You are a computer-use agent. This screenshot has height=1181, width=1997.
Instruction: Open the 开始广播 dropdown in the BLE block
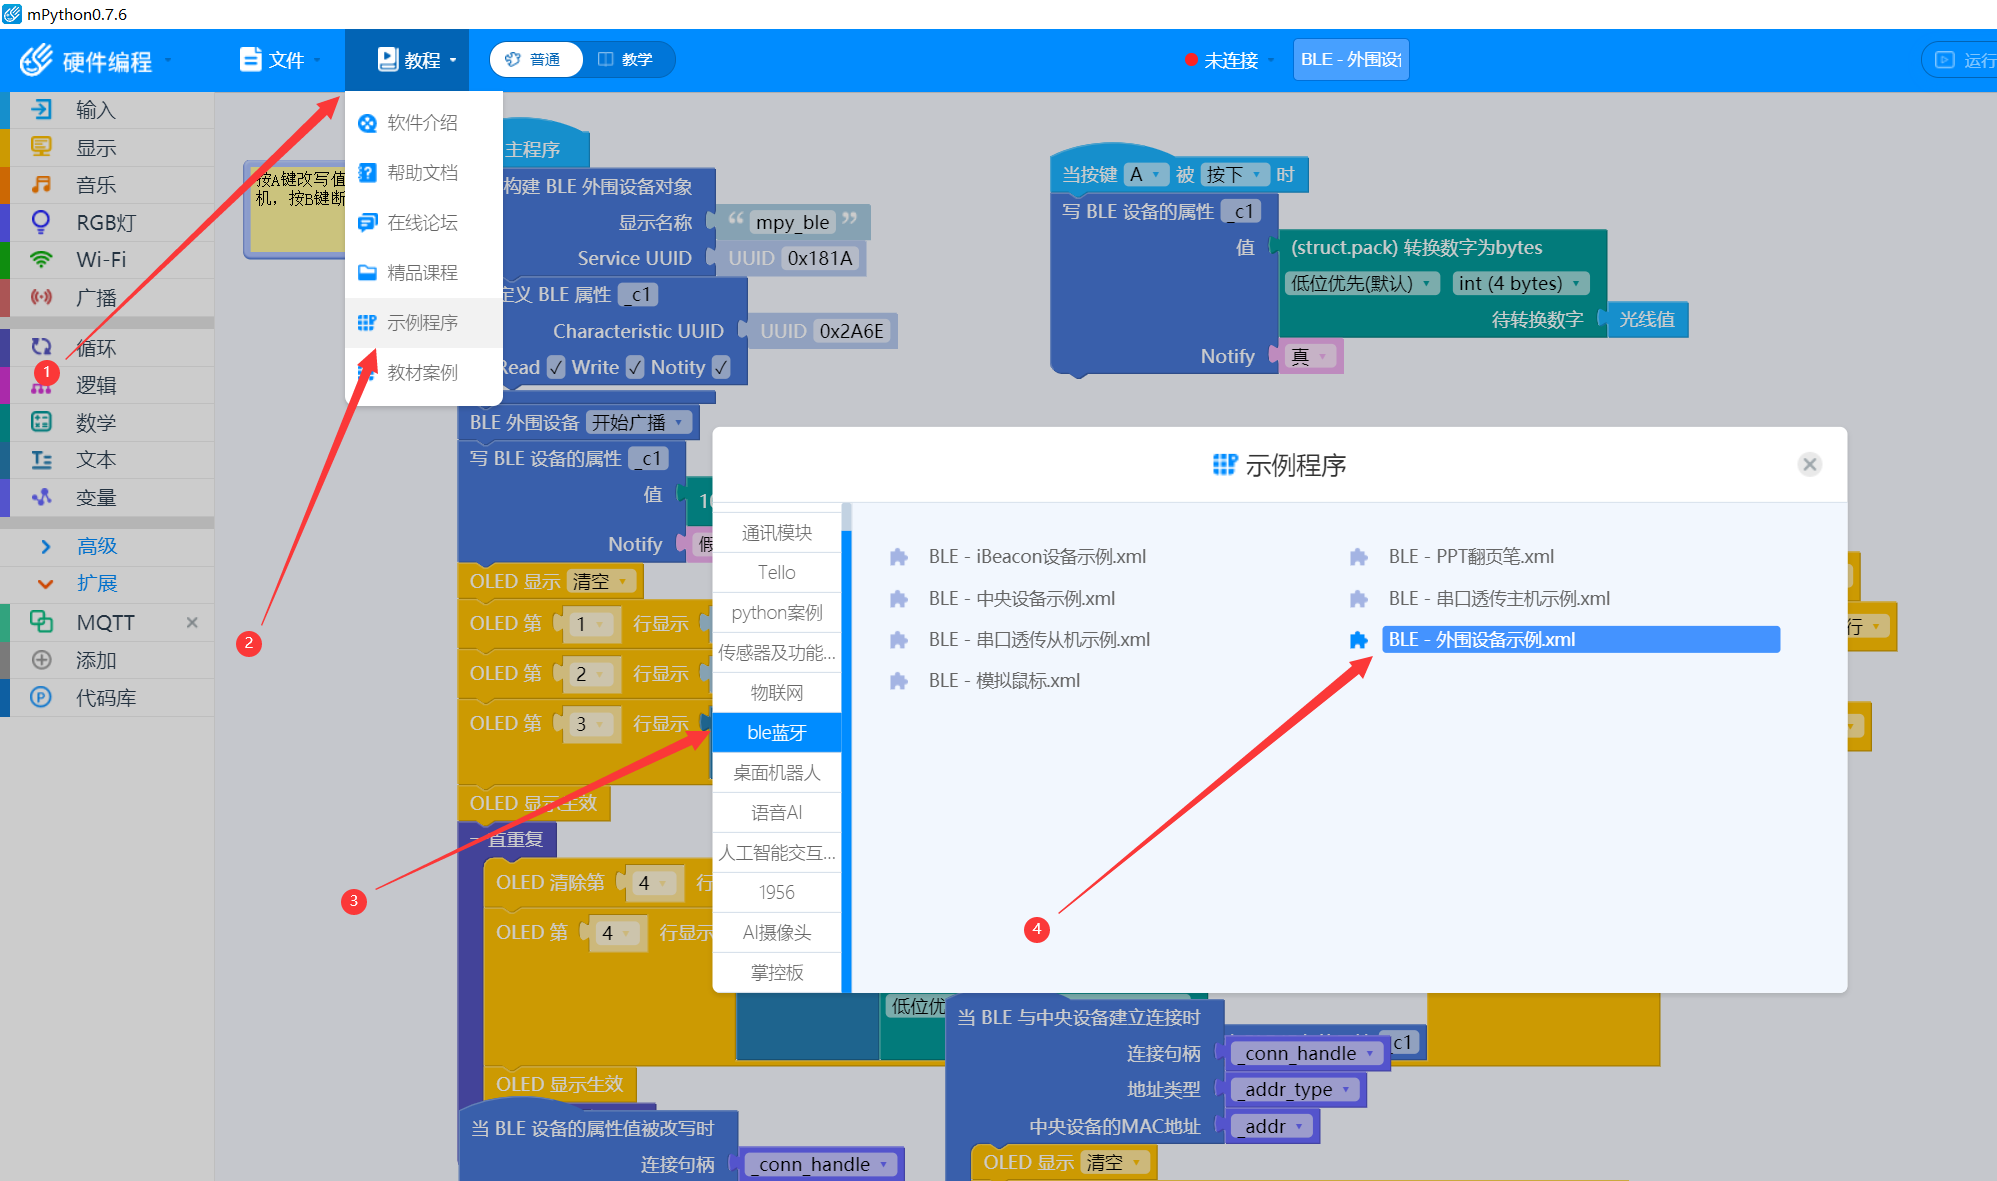(x=638, y=422)
